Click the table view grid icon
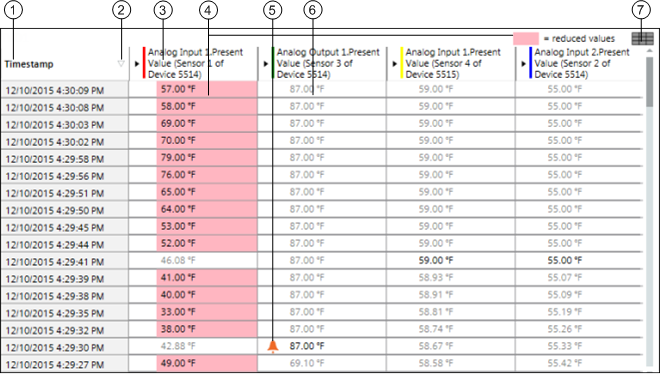This screenshot has height=374, width=661. click(642, 39)
